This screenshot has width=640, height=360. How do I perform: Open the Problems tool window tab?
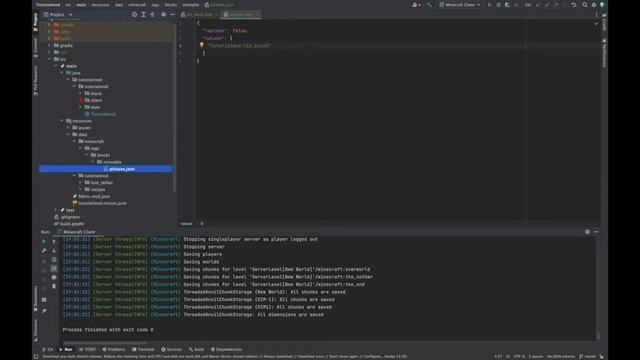click(114, 349)
